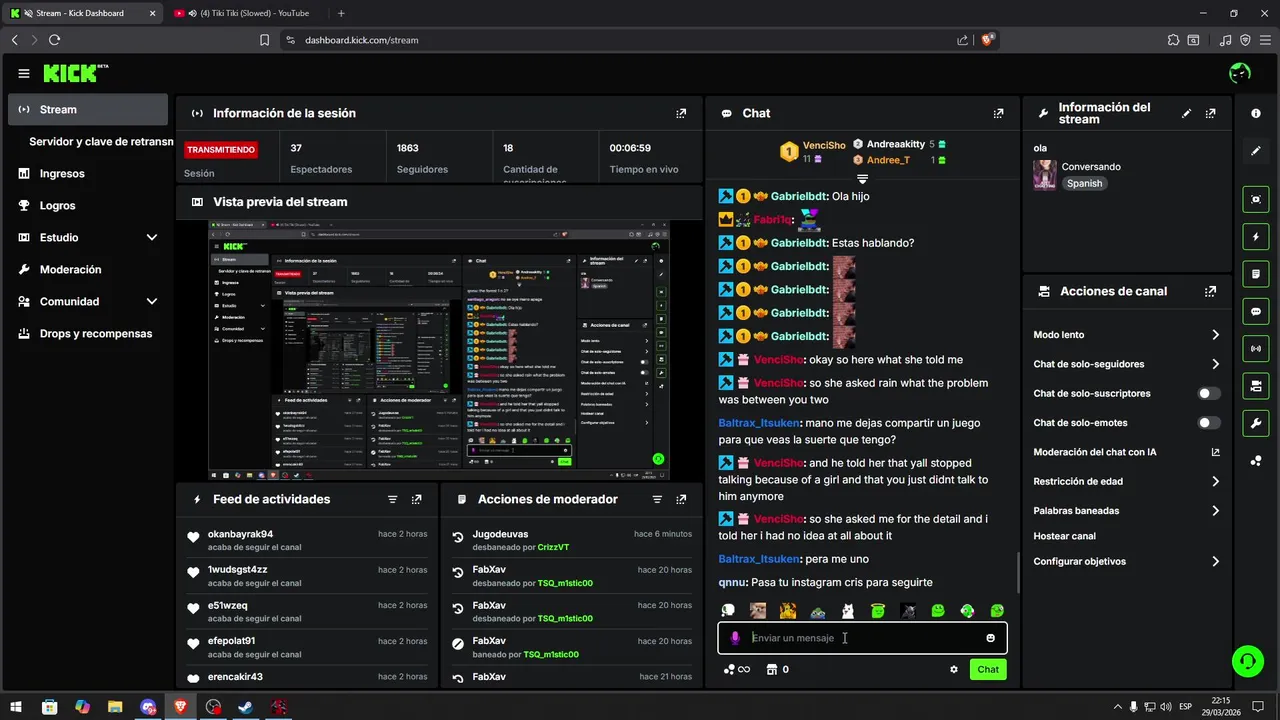The height and width of the screenshot is (720, 1280).
Task: Toggle the broadcast signal widget icon in the right bar
Action: [1256, 348]
